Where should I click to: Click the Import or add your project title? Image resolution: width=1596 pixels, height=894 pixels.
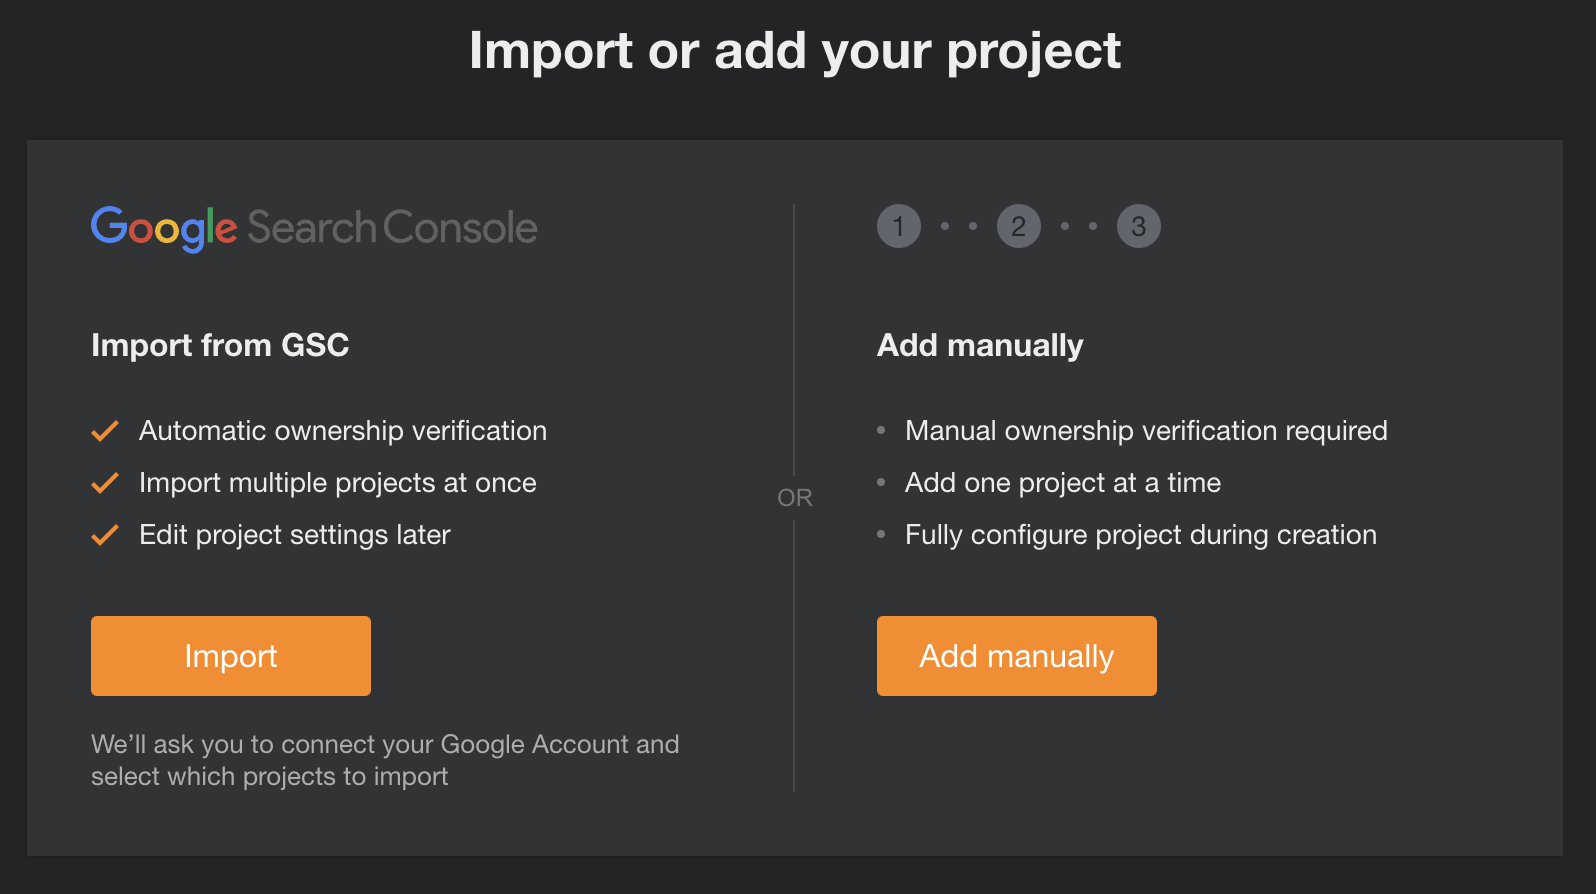pos(795,51)
